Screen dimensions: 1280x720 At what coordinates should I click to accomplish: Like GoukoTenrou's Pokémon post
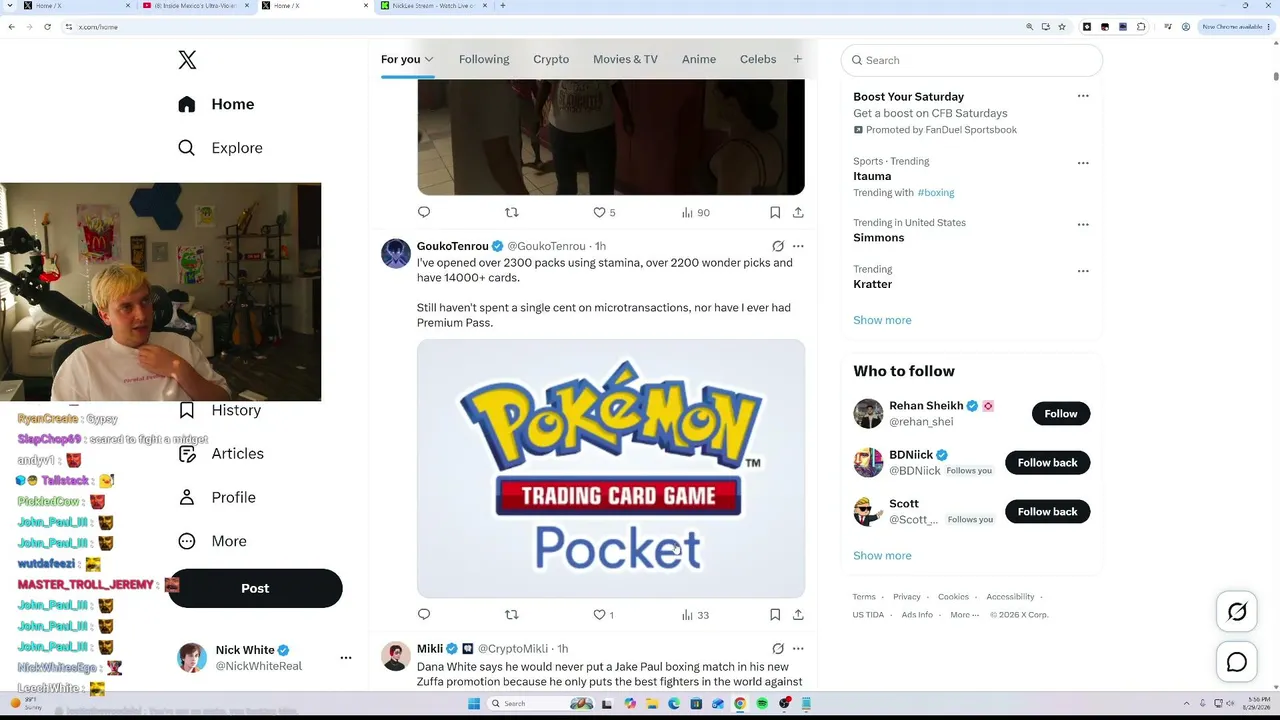click(603, 615)
